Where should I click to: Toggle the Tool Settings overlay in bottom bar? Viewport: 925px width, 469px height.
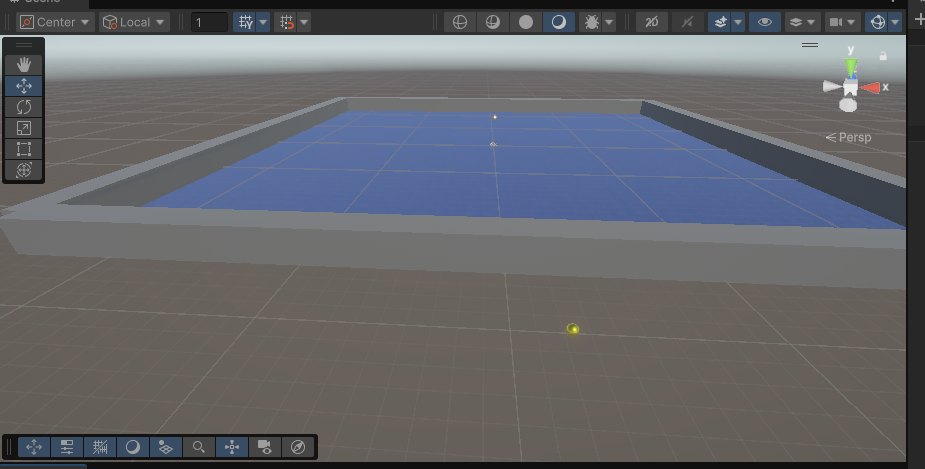coord(67,447)
